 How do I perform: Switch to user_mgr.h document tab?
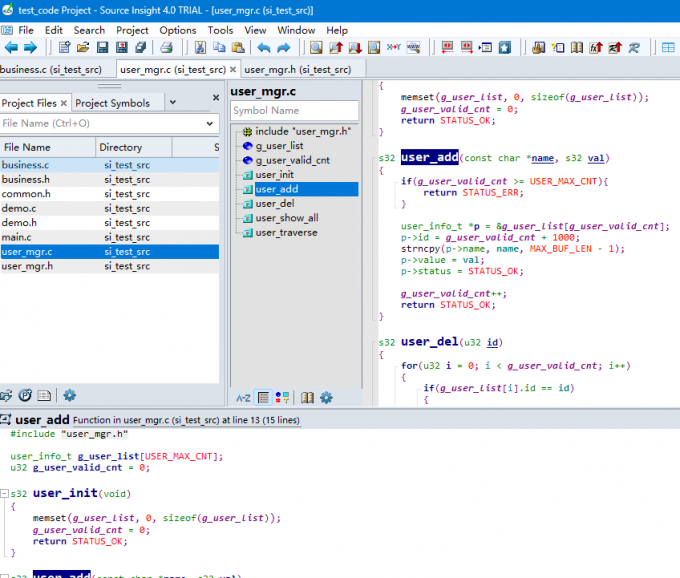click(298, 69)
